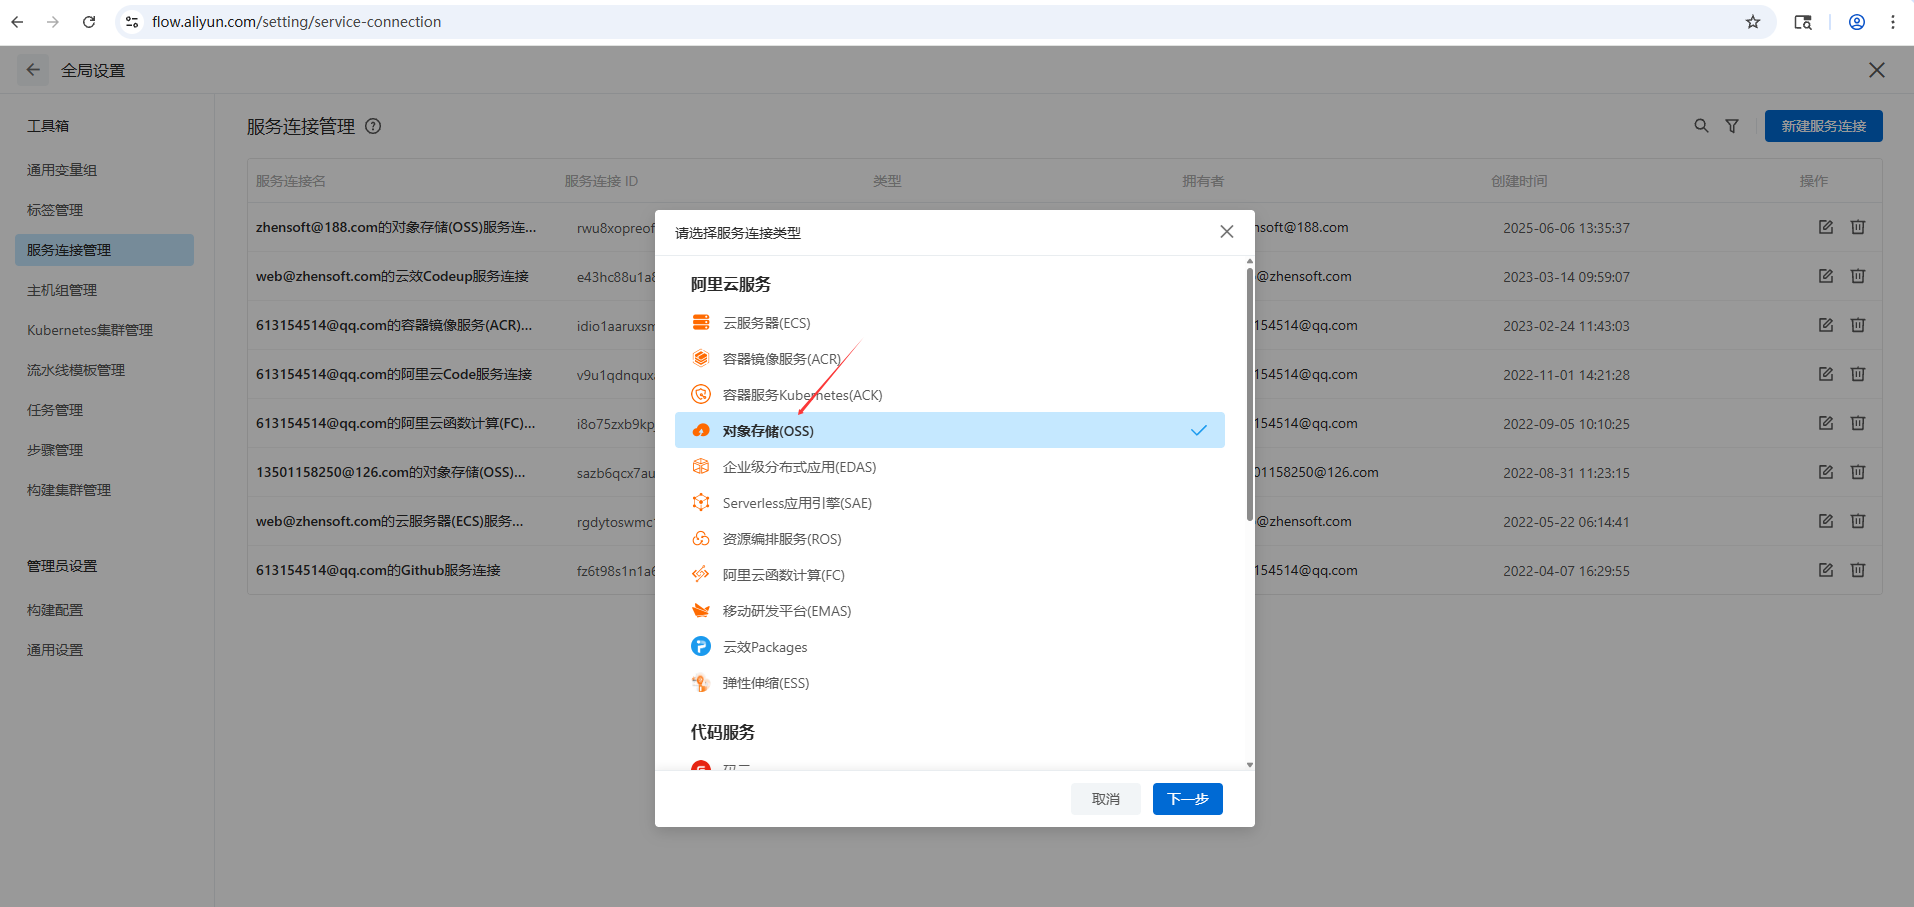
Task: Click the 下一步 button
Action: pos(1188,799)
